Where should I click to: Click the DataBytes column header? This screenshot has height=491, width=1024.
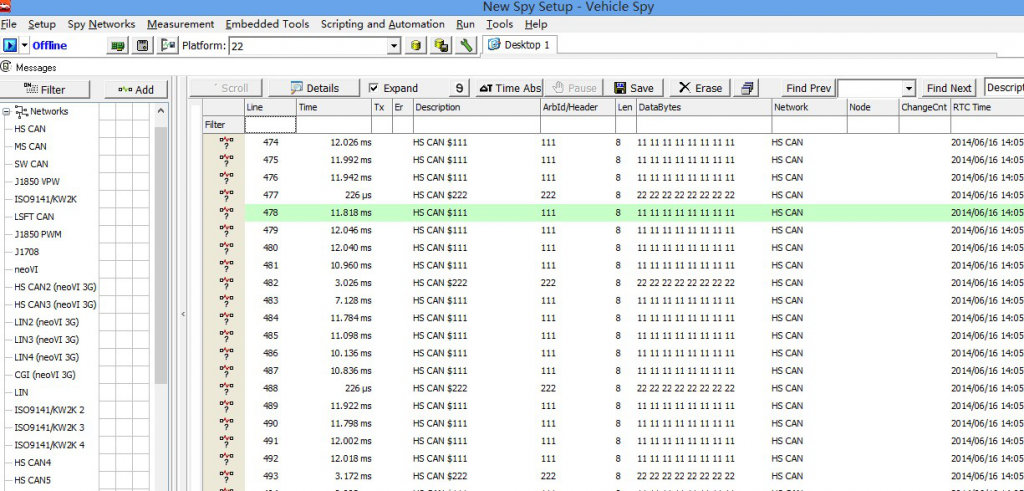[704, 107]
